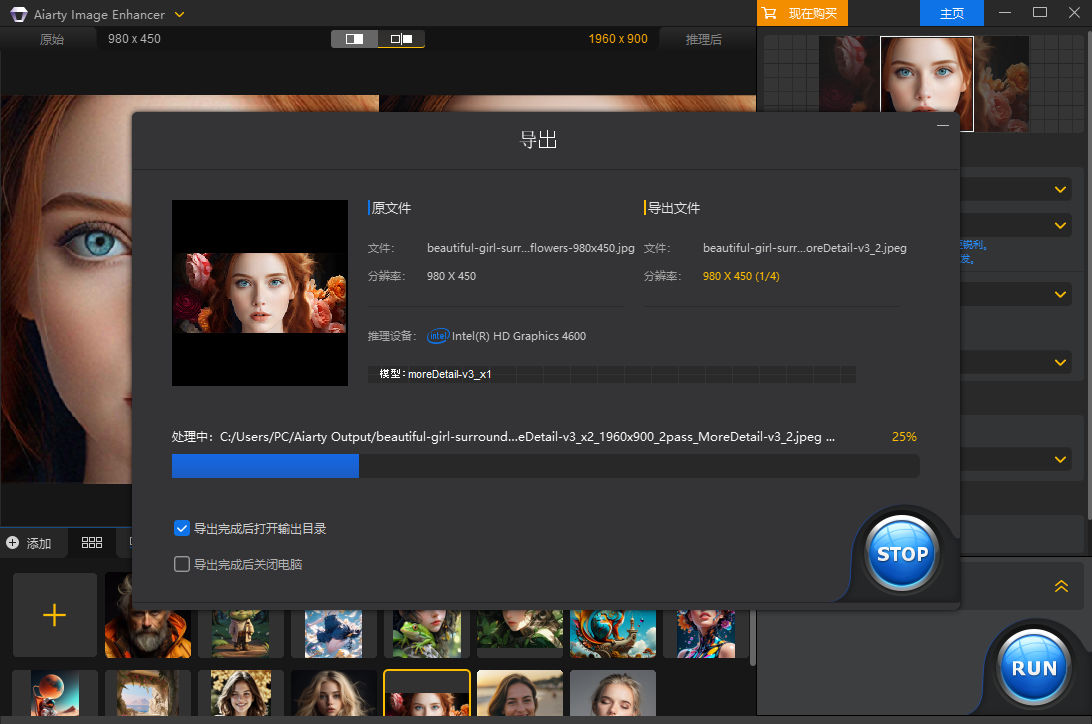
Task: Click the blue sharpening hint text
Action: click(974, 252)
